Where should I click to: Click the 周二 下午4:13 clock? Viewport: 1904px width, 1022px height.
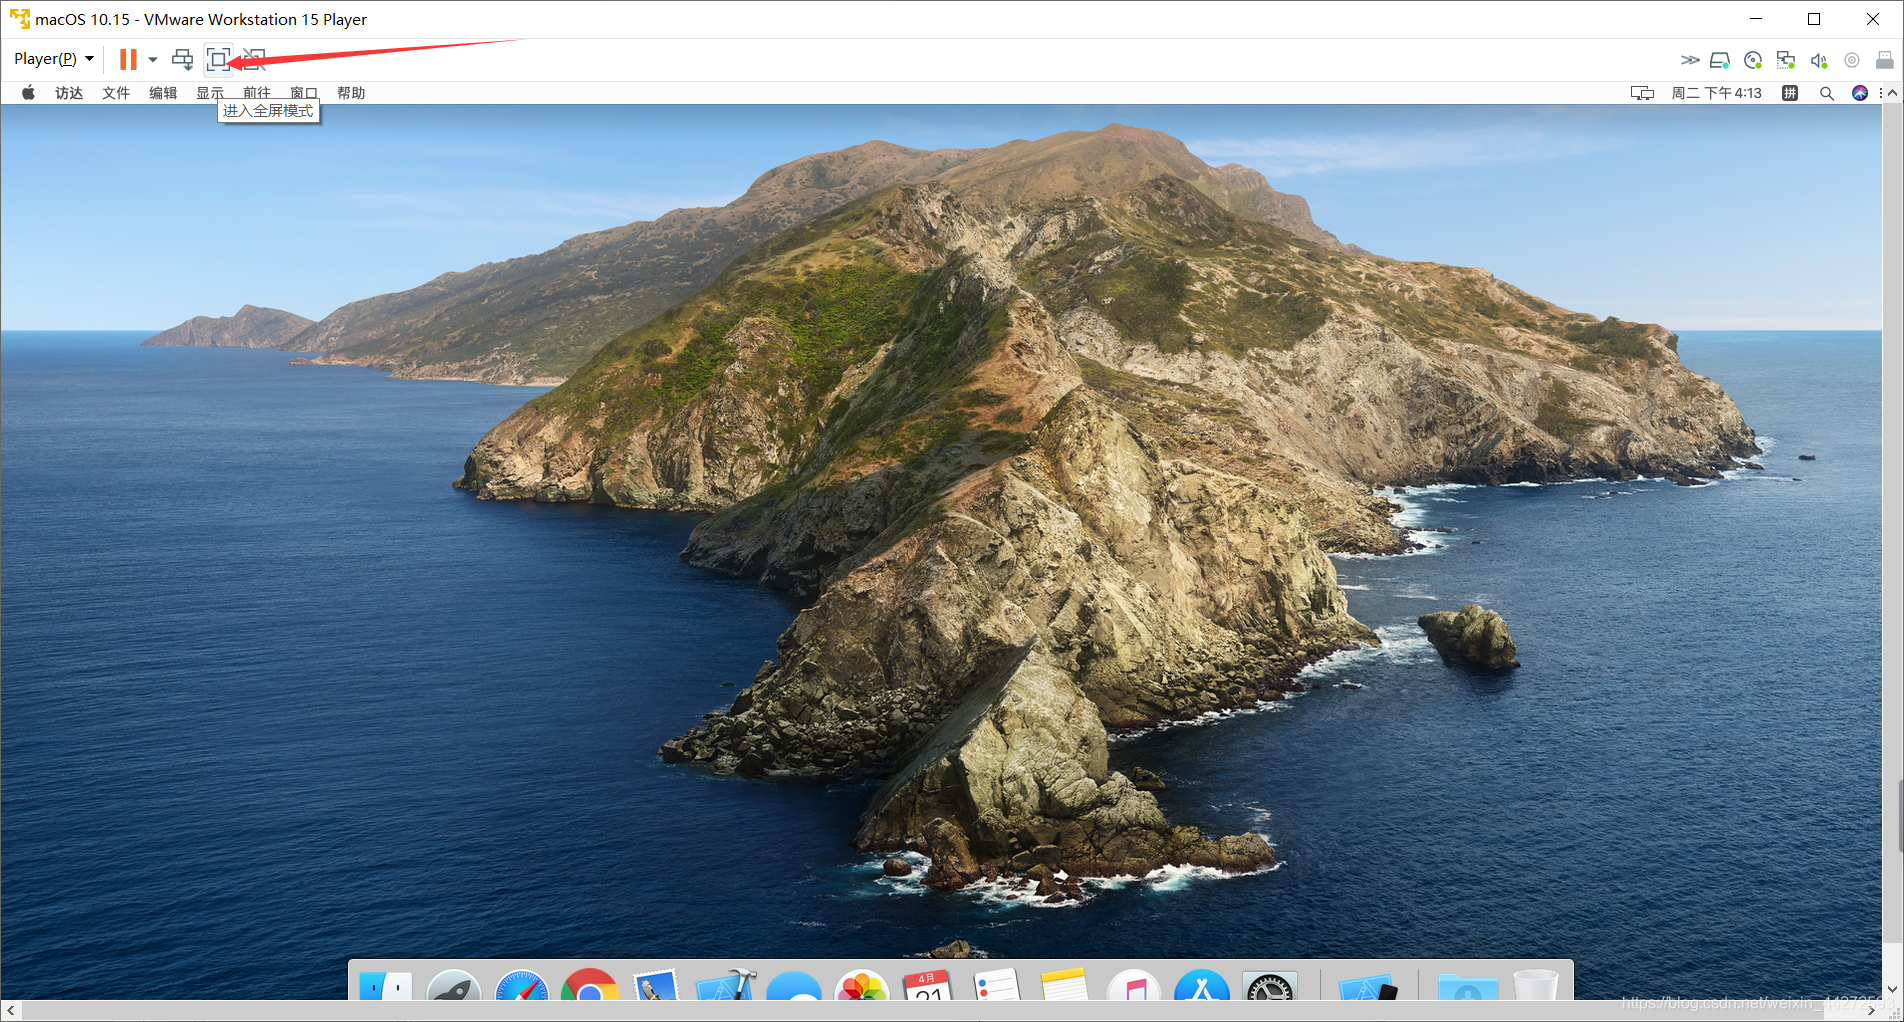(x=1716, y=93)
